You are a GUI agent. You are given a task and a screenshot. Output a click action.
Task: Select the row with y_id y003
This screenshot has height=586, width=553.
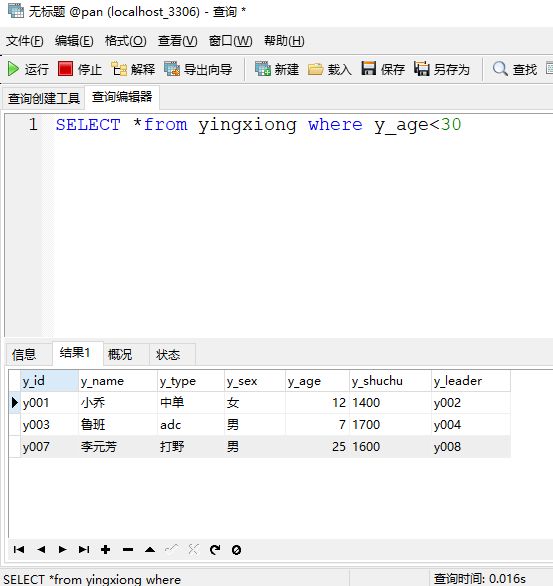[259, 425]
